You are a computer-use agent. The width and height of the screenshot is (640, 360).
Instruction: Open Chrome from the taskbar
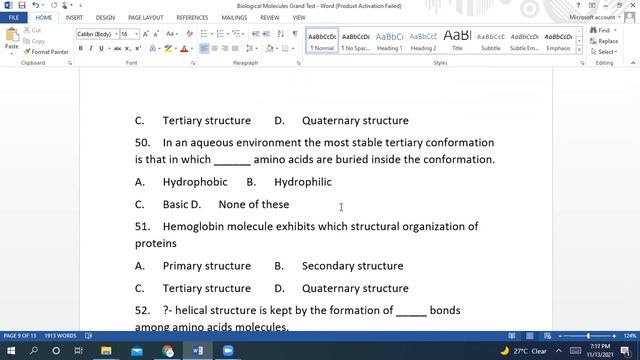point(167,351)
